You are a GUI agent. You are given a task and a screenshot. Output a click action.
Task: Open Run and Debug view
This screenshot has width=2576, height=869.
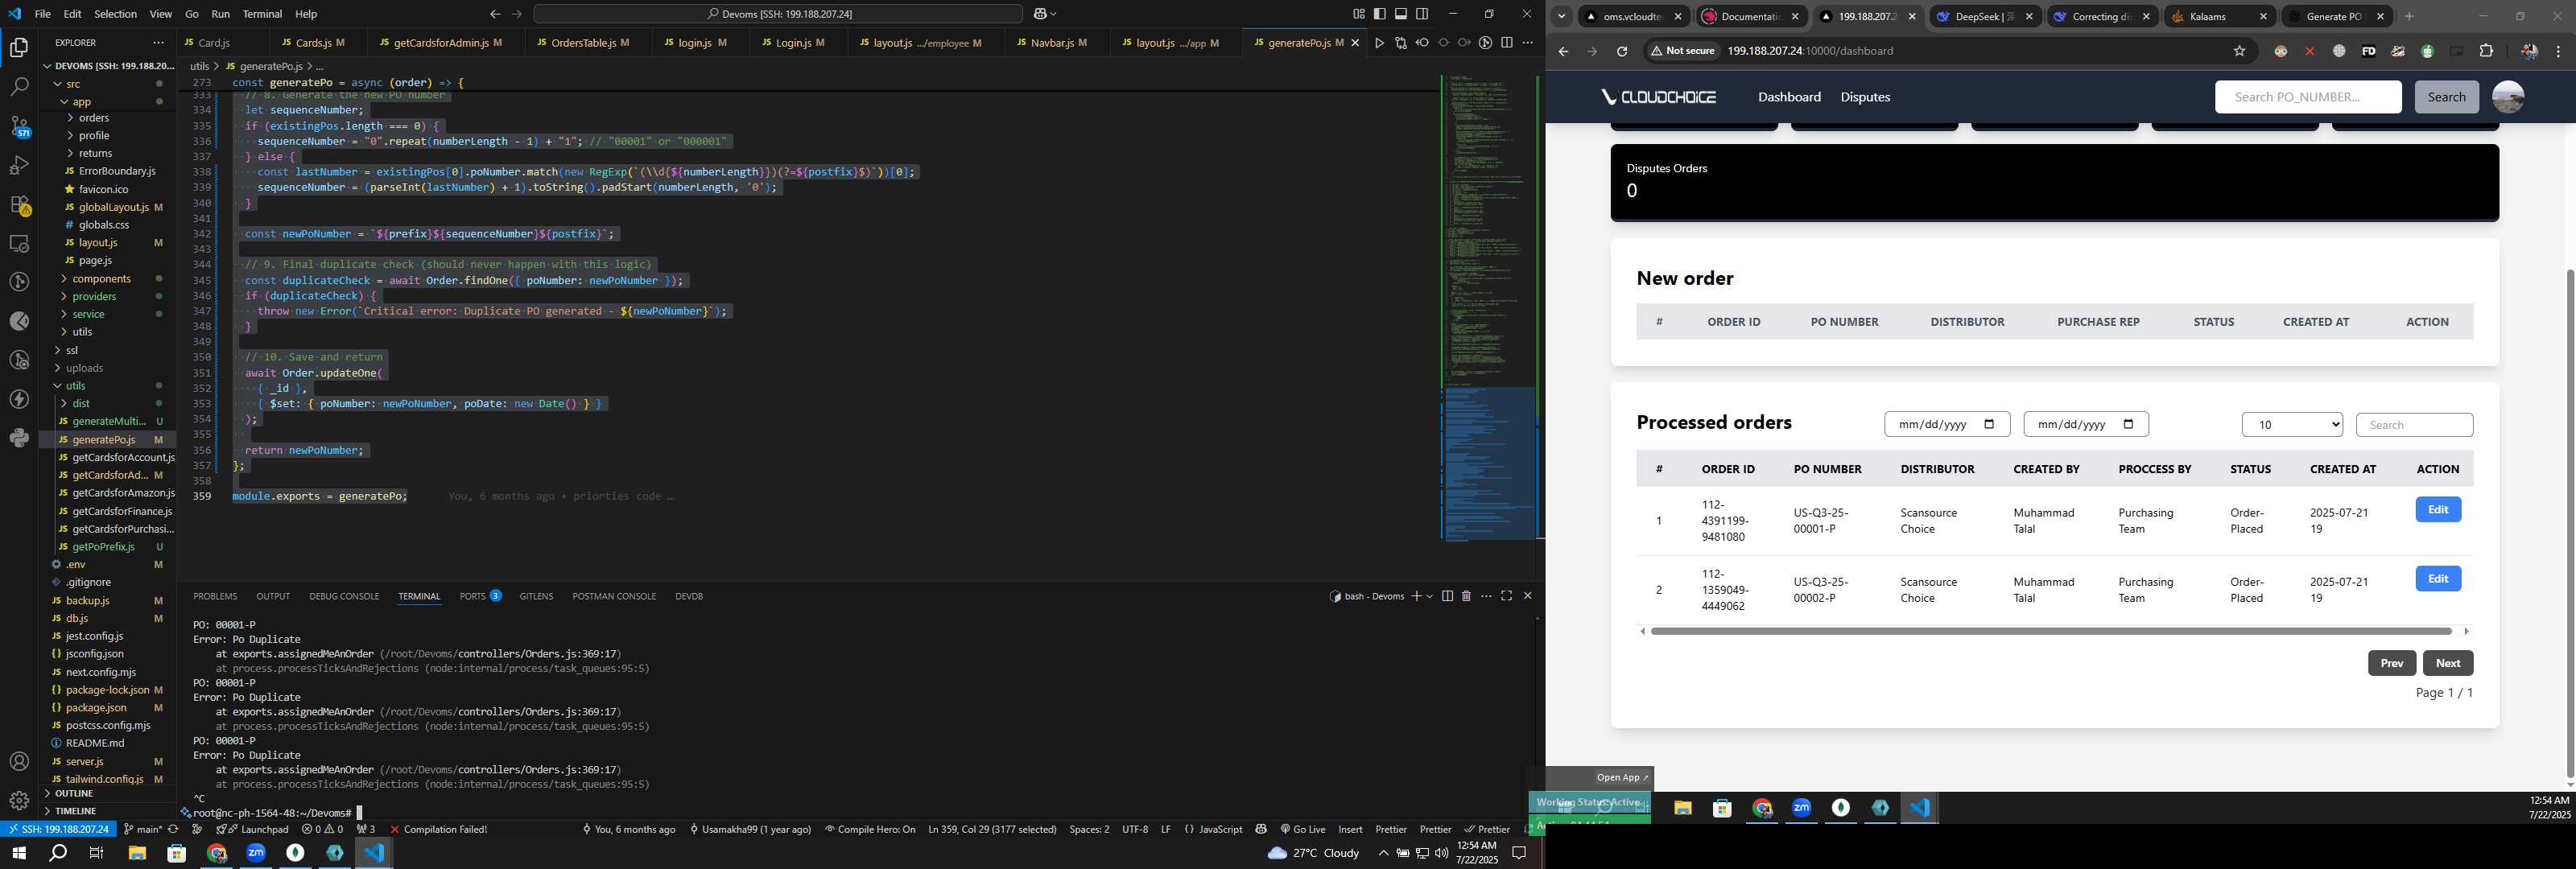pos(19,165)
